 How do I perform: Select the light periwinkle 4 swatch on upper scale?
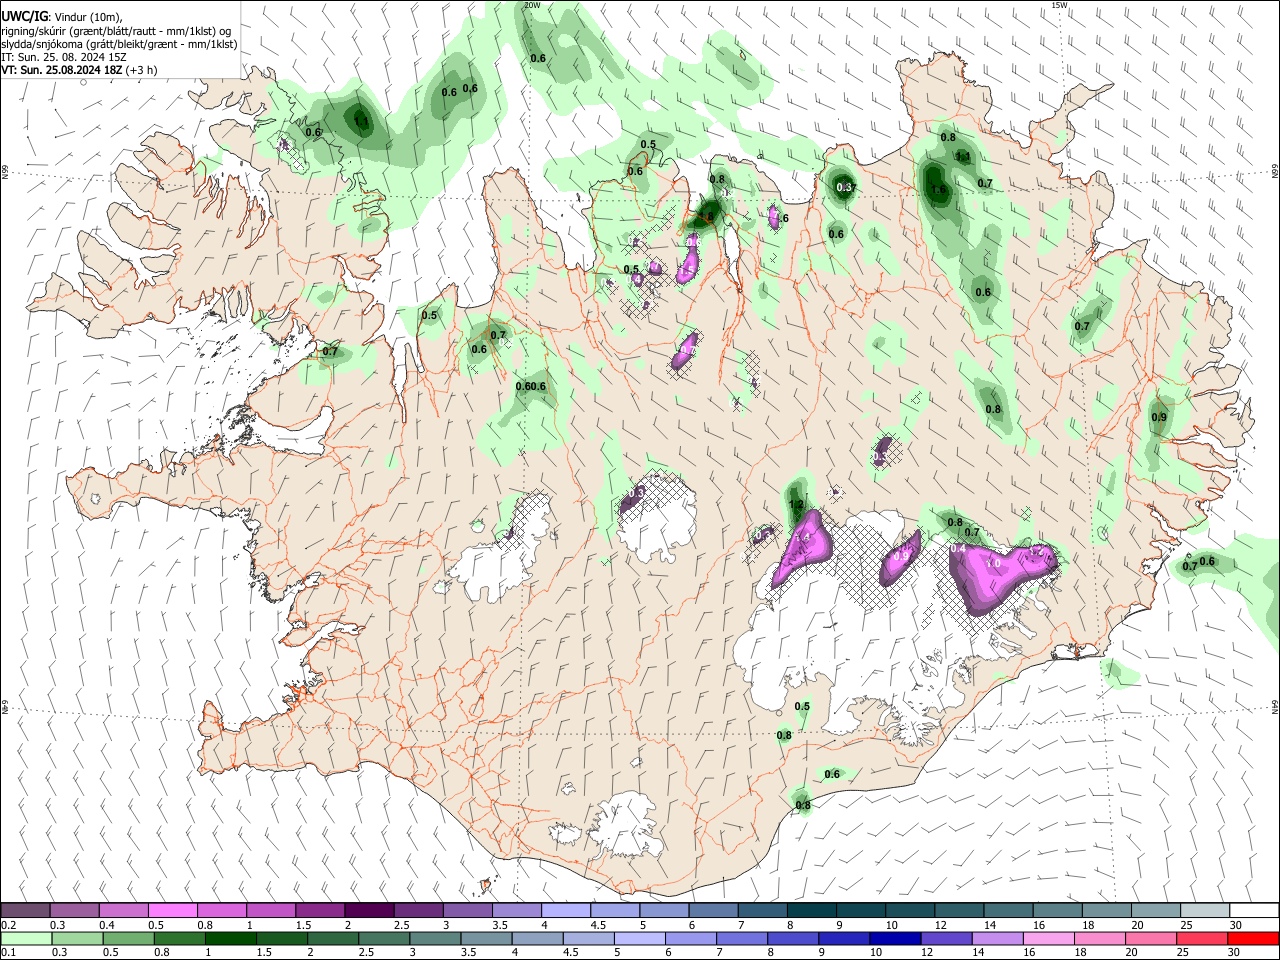tap(566, 910)
